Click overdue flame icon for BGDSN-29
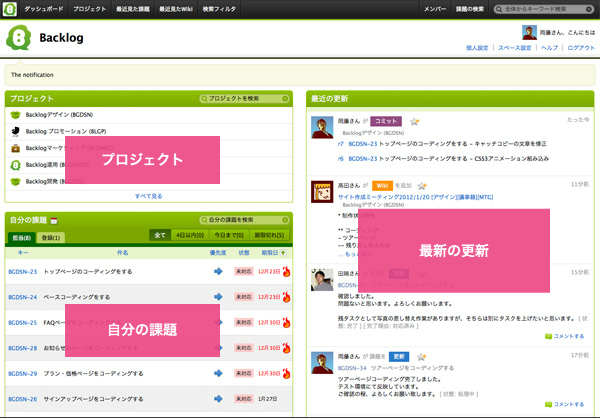Viewport: 600px width, 418px height. pyautogui.click(x=286, y=373)
